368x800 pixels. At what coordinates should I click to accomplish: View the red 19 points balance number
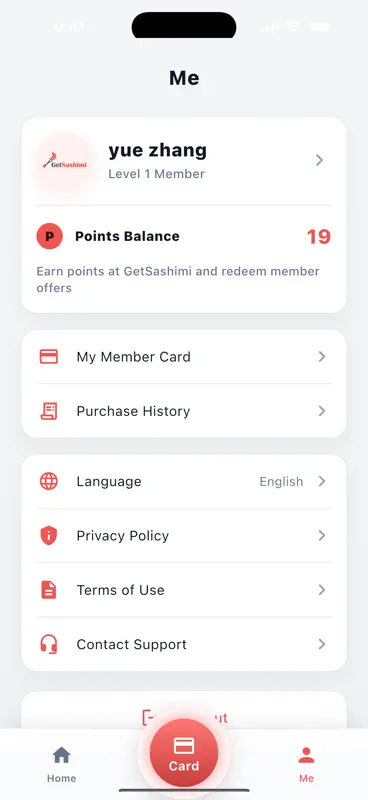(318, 237)
